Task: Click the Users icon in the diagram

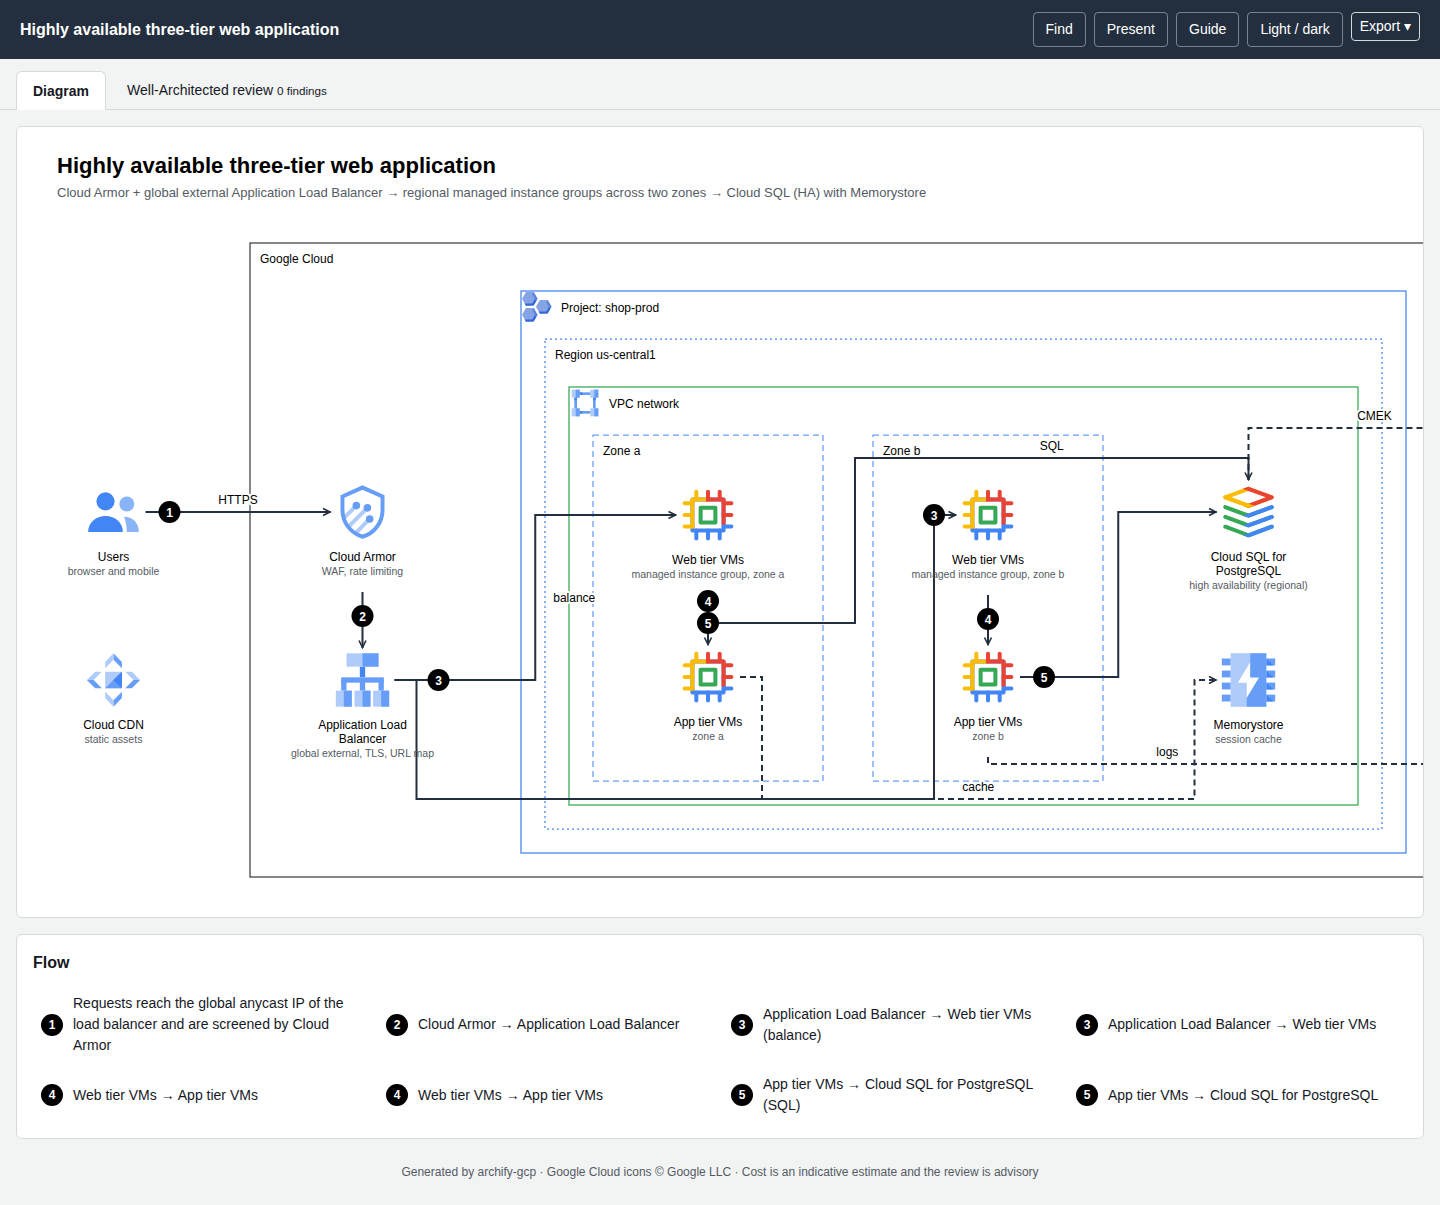Action: (113, 513)
